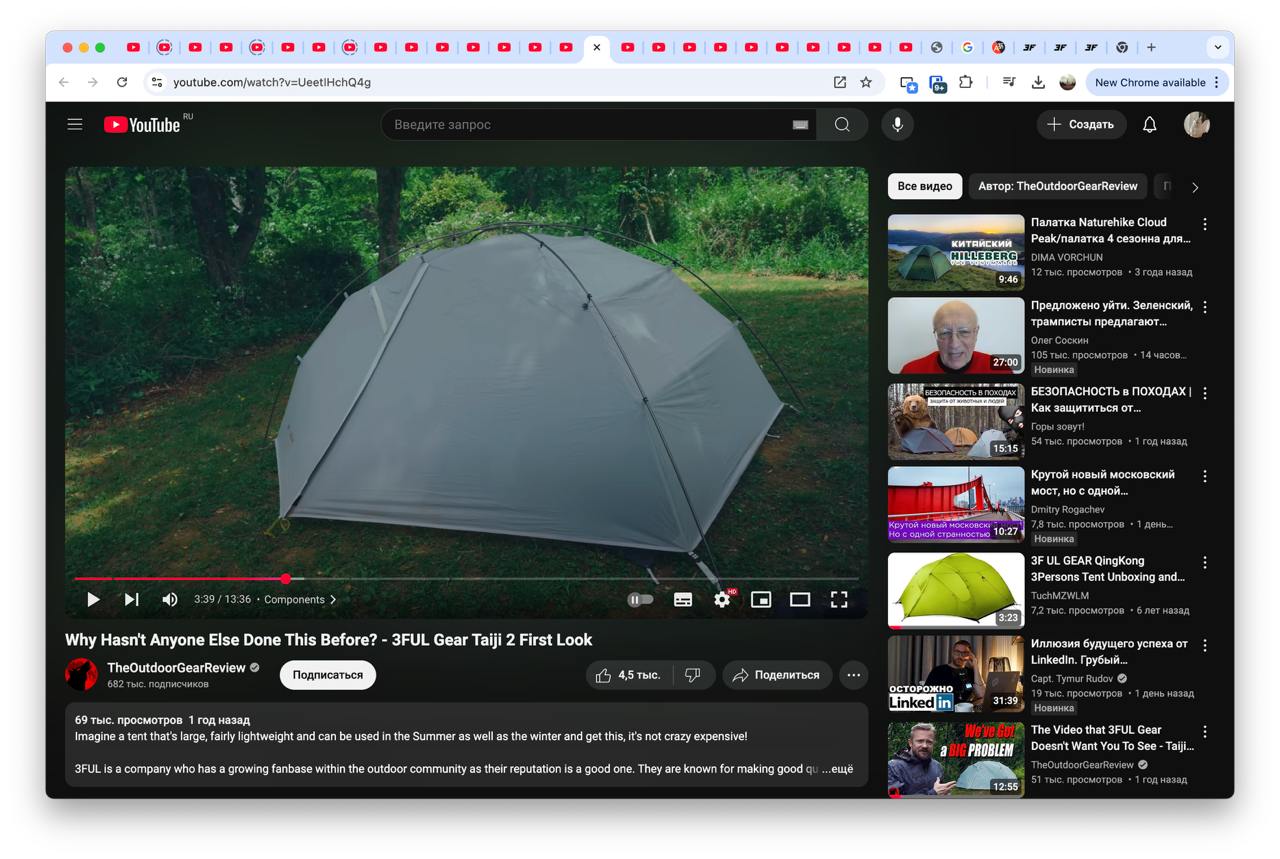1280x859 pixels.
Task: Select the Автор: TheOutdoorGearReview chip
Action: point(1057,186)
